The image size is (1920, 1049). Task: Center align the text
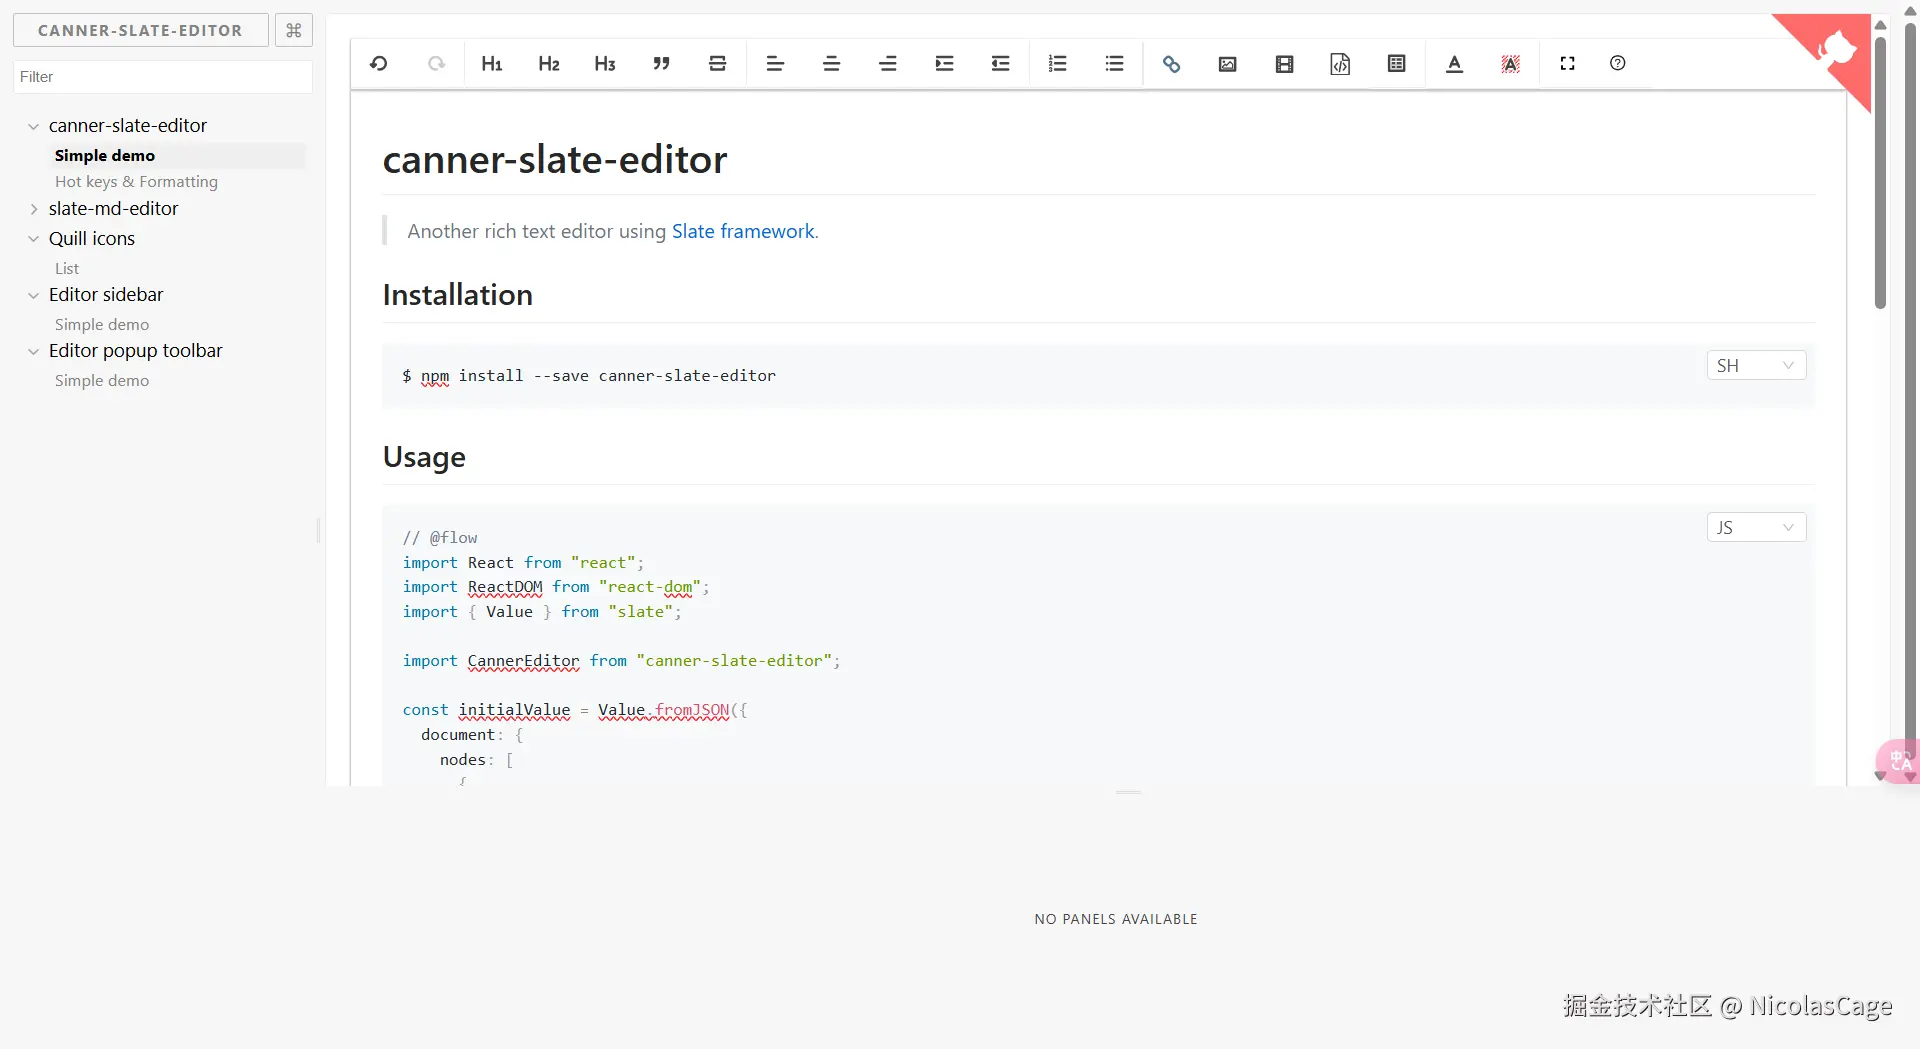point(831,64)
